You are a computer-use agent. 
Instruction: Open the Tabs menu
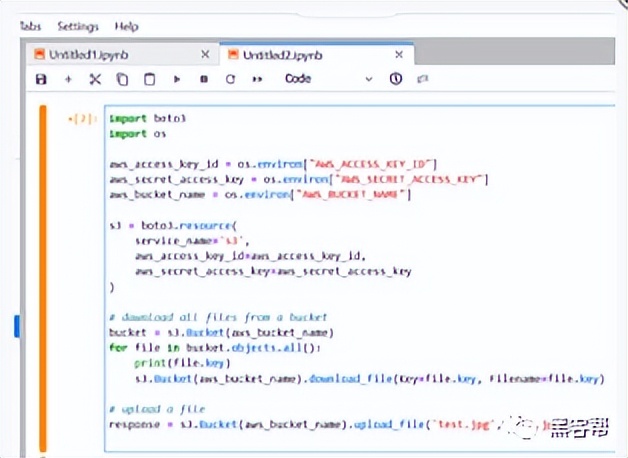(30, 26)
